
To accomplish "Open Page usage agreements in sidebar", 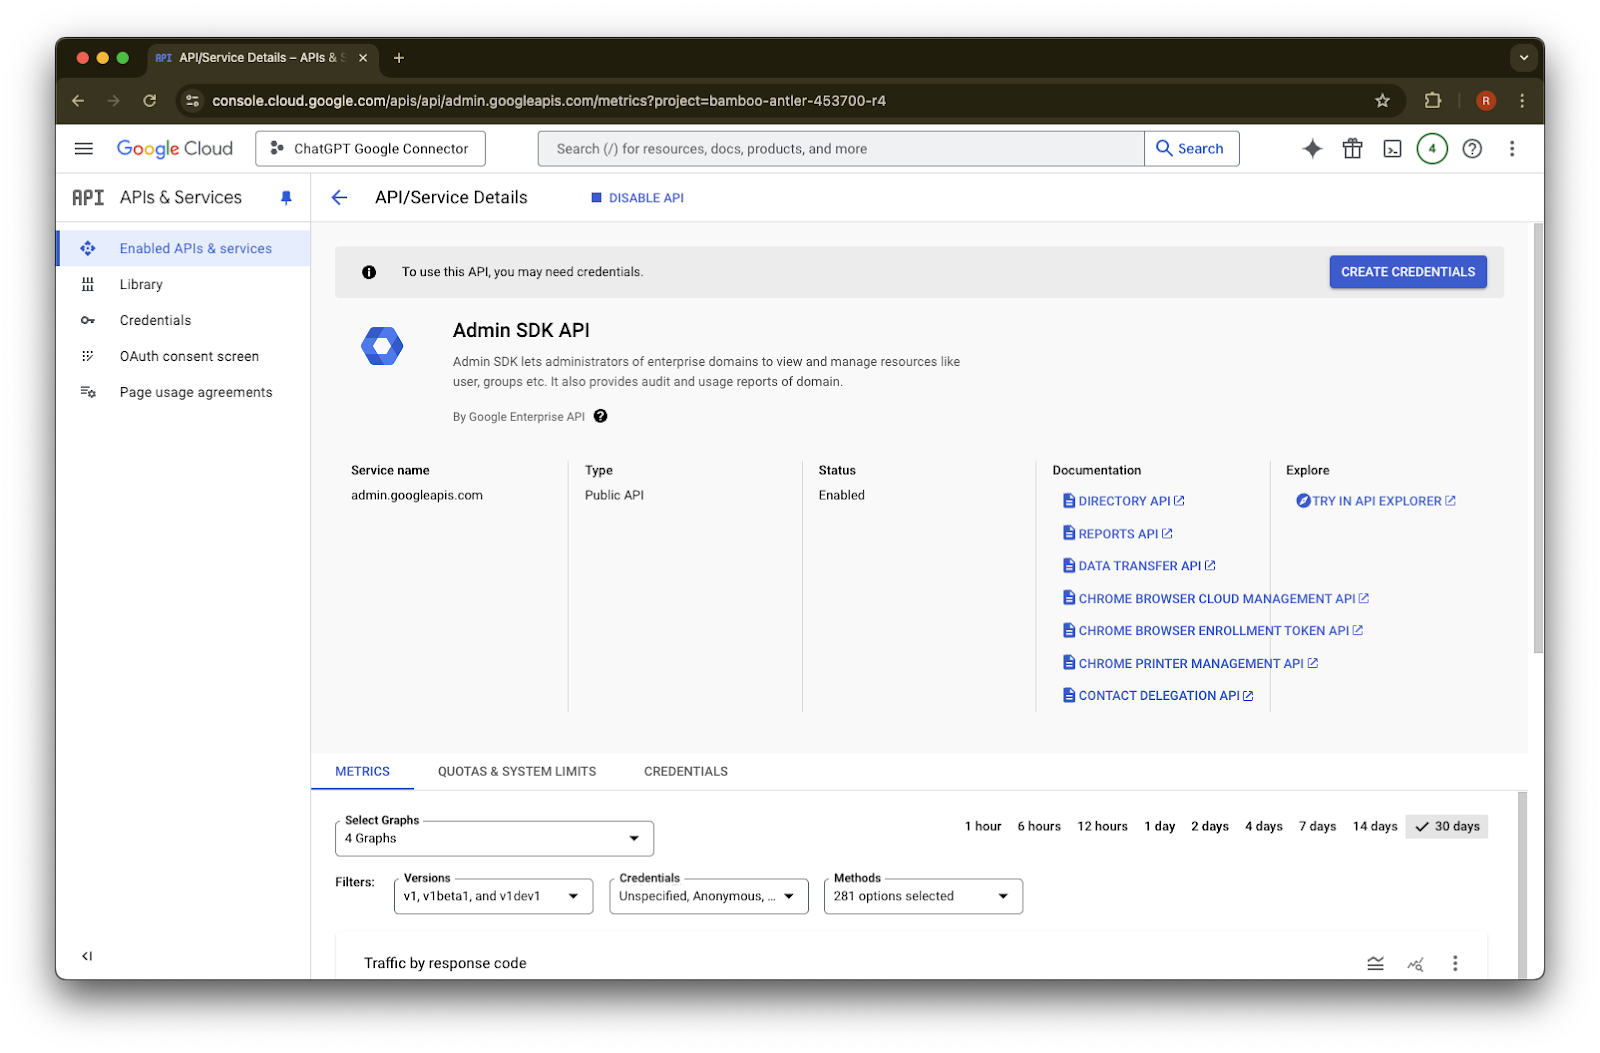I will pyautogui.click(x=184, y=392).
